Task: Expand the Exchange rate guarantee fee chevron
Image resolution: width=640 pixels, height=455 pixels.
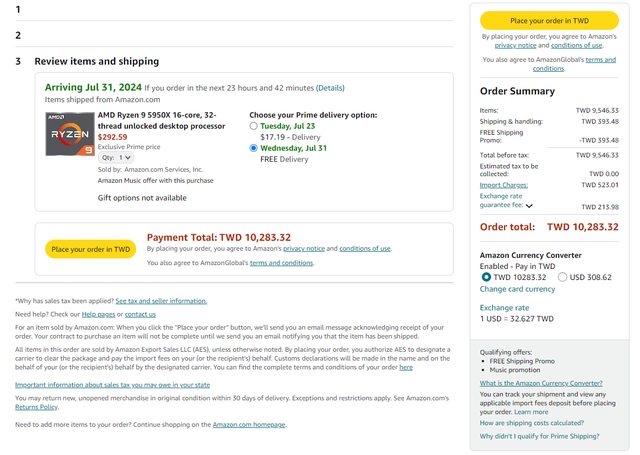Action: point(529,206)
